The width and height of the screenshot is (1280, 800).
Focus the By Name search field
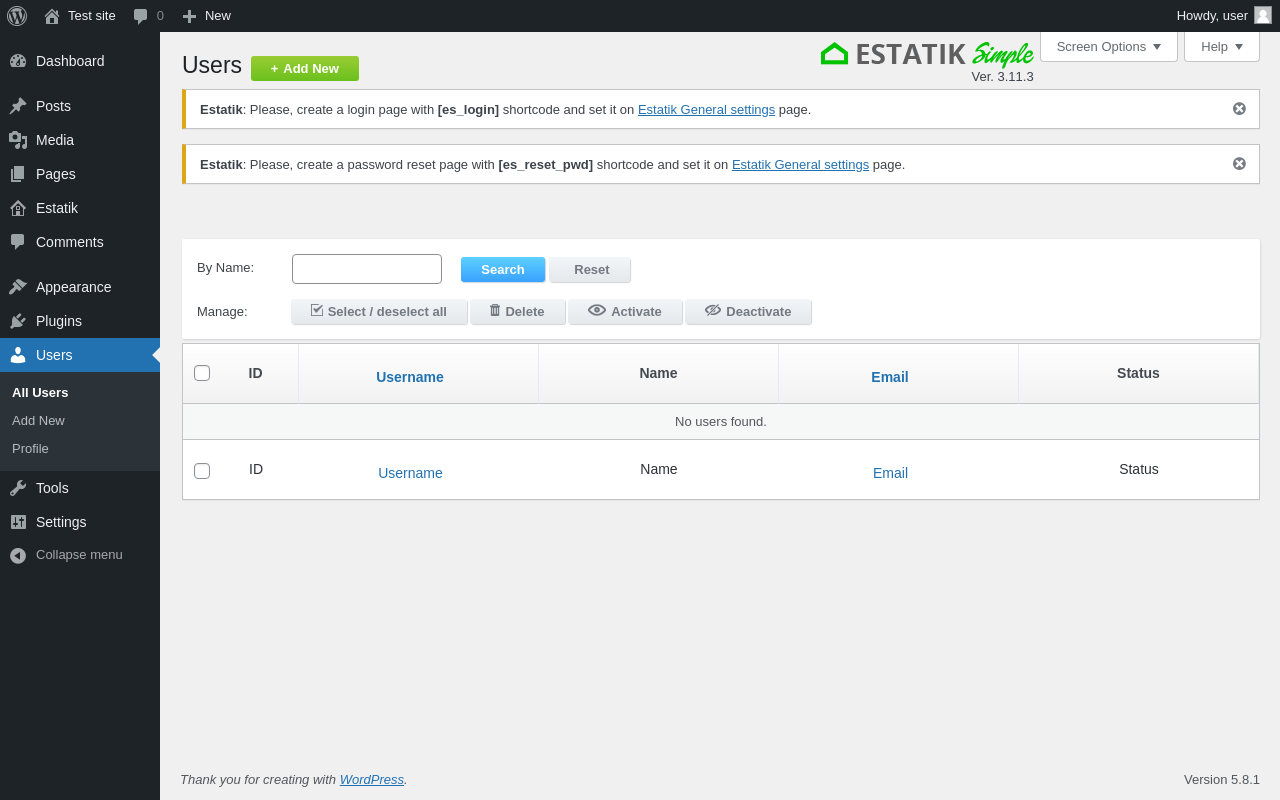pos(367,269)
